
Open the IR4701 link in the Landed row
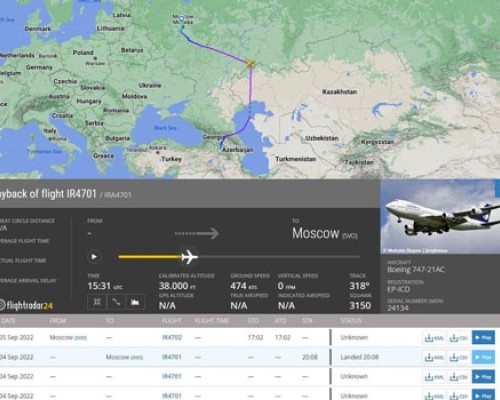click(172, 357)
